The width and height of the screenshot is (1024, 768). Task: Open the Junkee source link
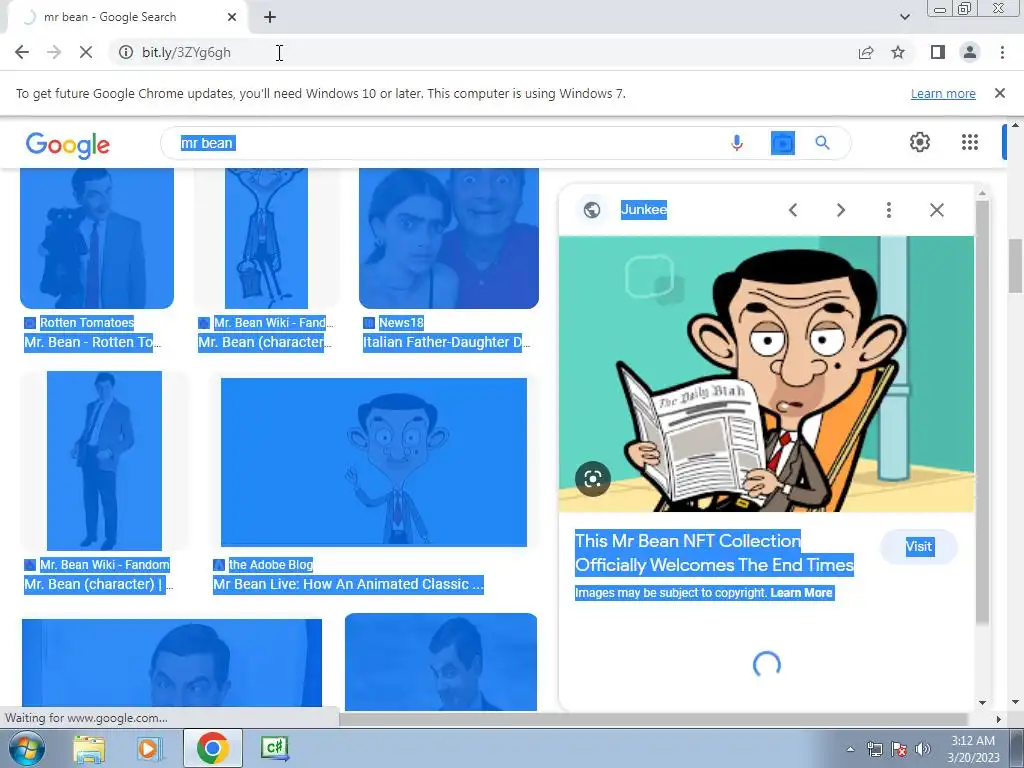point(643,209)
